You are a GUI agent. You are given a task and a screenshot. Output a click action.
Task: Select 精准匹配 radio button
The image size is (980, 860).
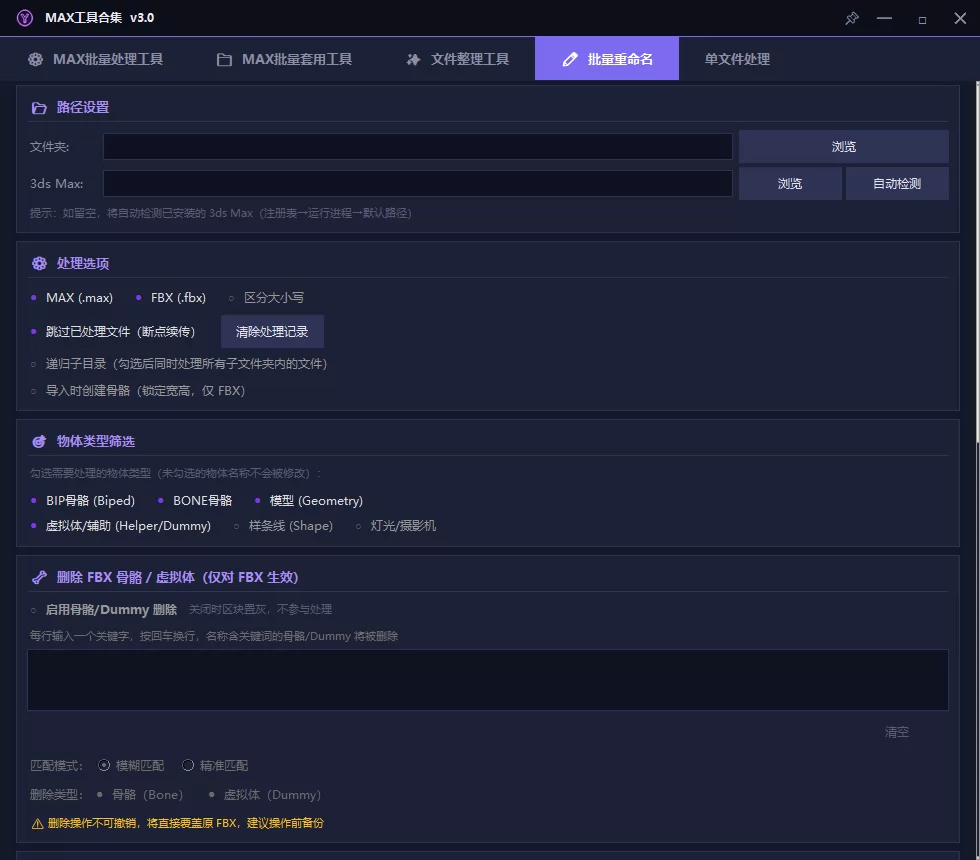coord(215,766)
